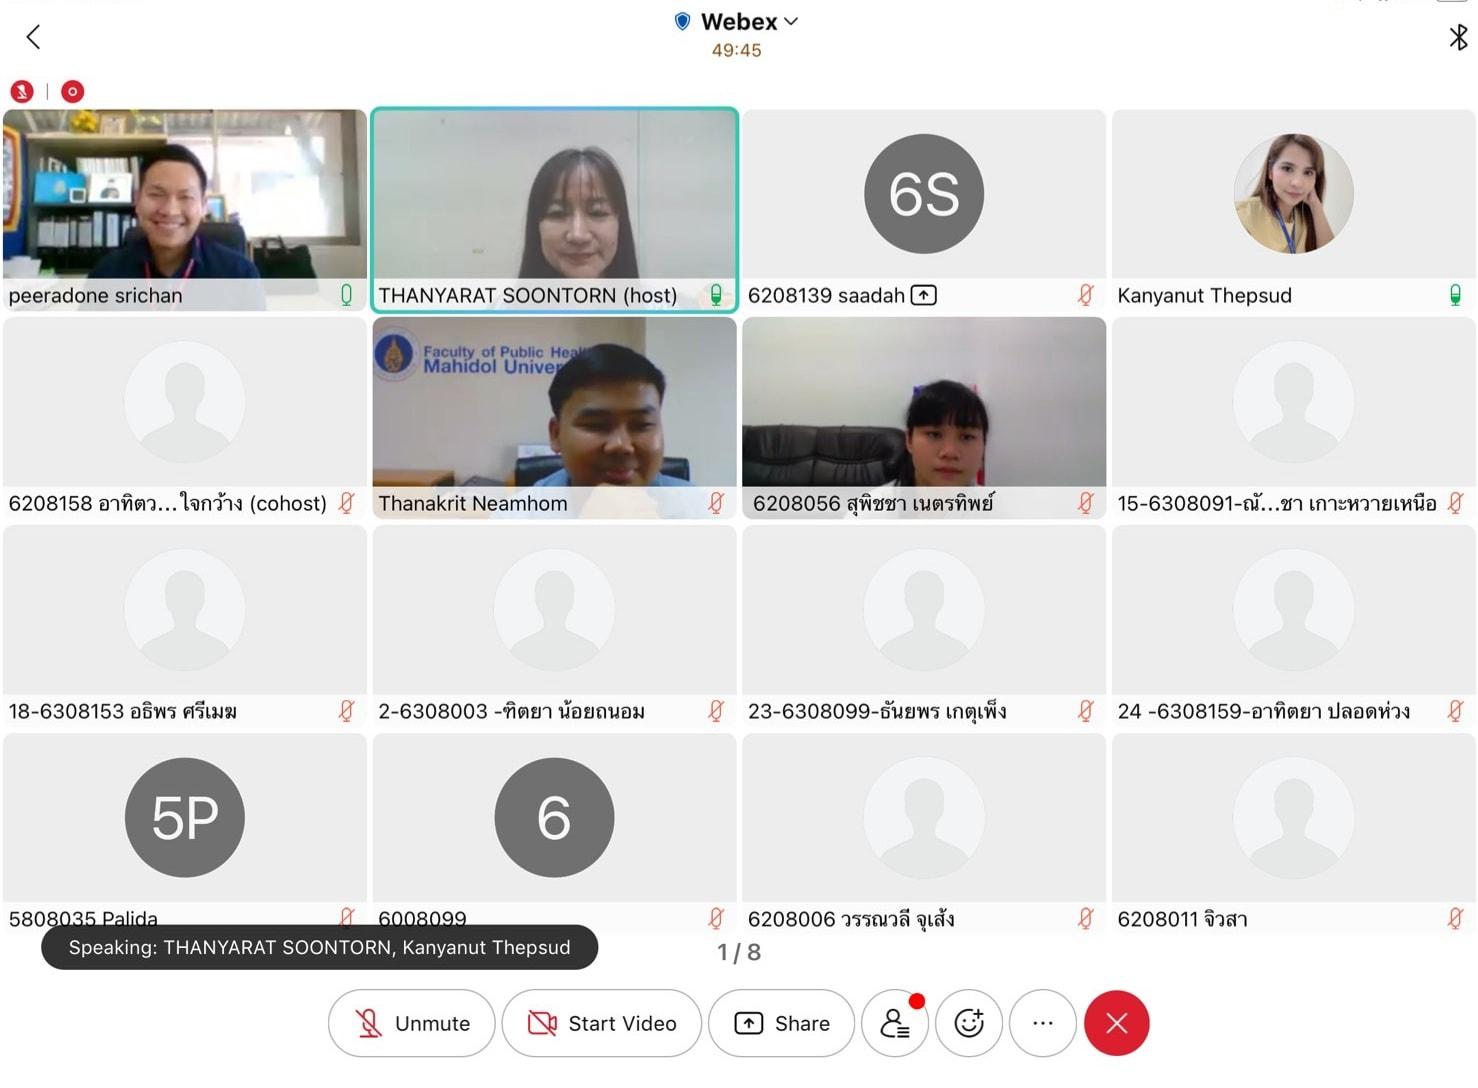Select the 2-6308003 participant tile
Image resolution: width=1478 pixels, height=1088 pixels.
click(555, 626)
